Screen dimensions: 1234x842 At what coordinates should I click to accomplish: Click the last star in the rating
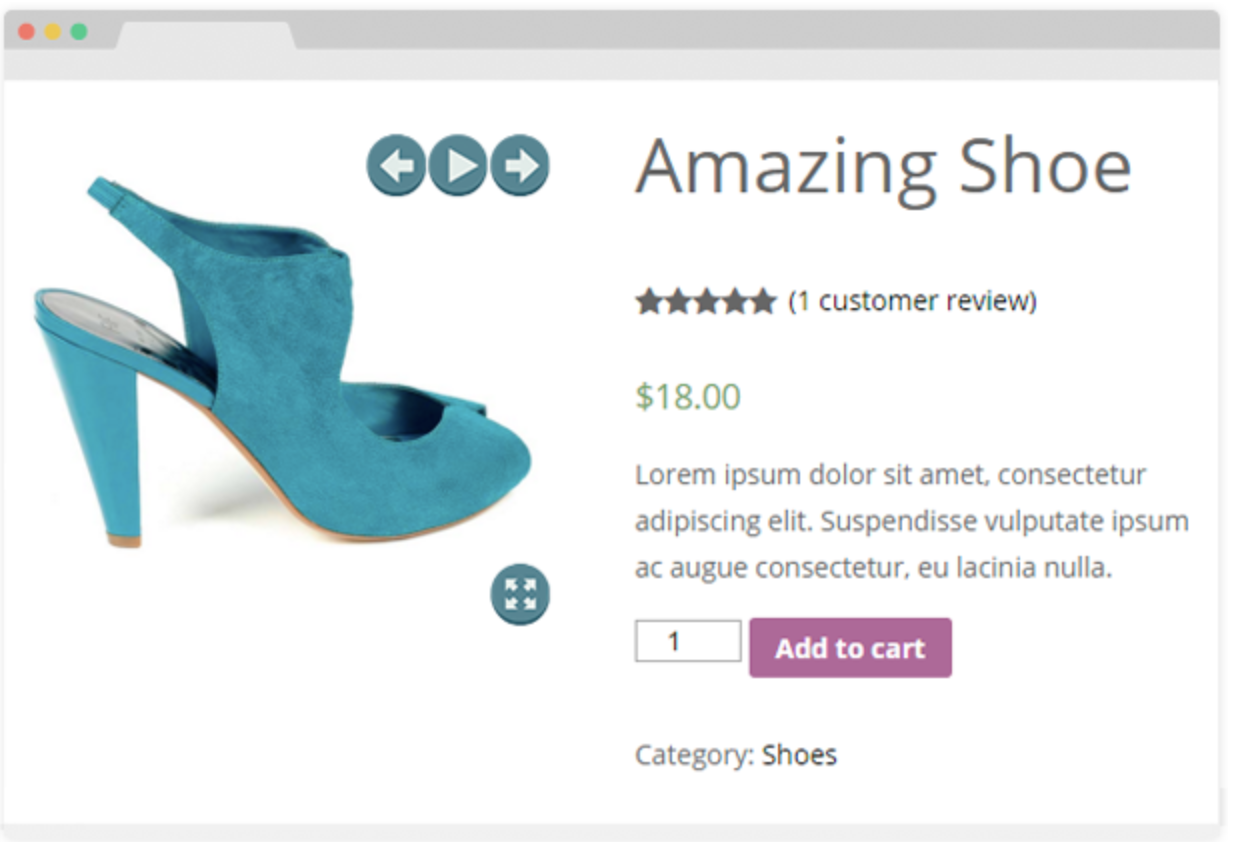763,301
